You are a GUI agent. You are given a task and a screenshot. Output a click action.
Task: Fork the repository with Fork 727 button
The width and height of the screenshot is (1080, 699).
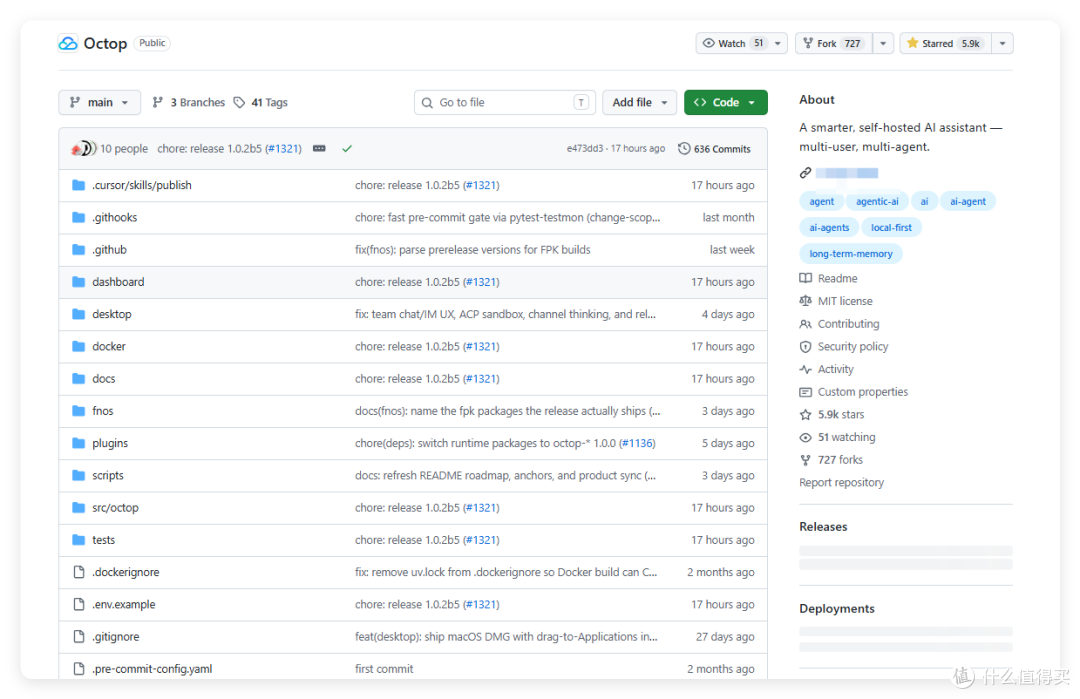(833, 43)
